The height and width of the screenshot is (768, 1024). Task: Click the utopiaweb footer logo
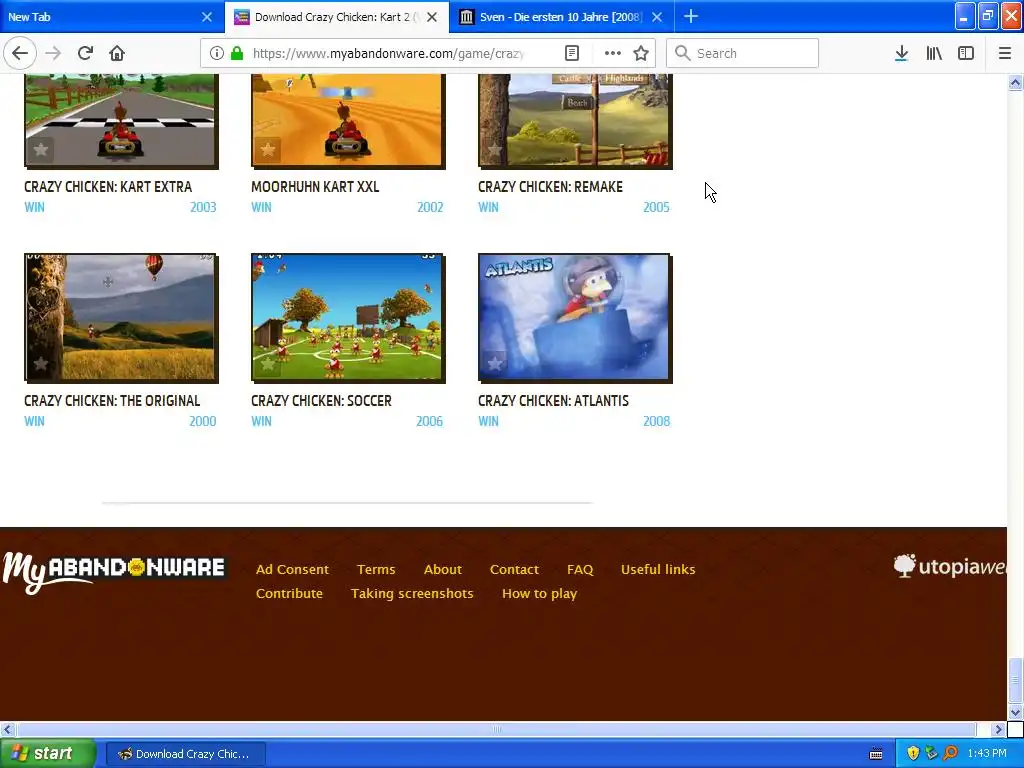[x=950, y=566]
